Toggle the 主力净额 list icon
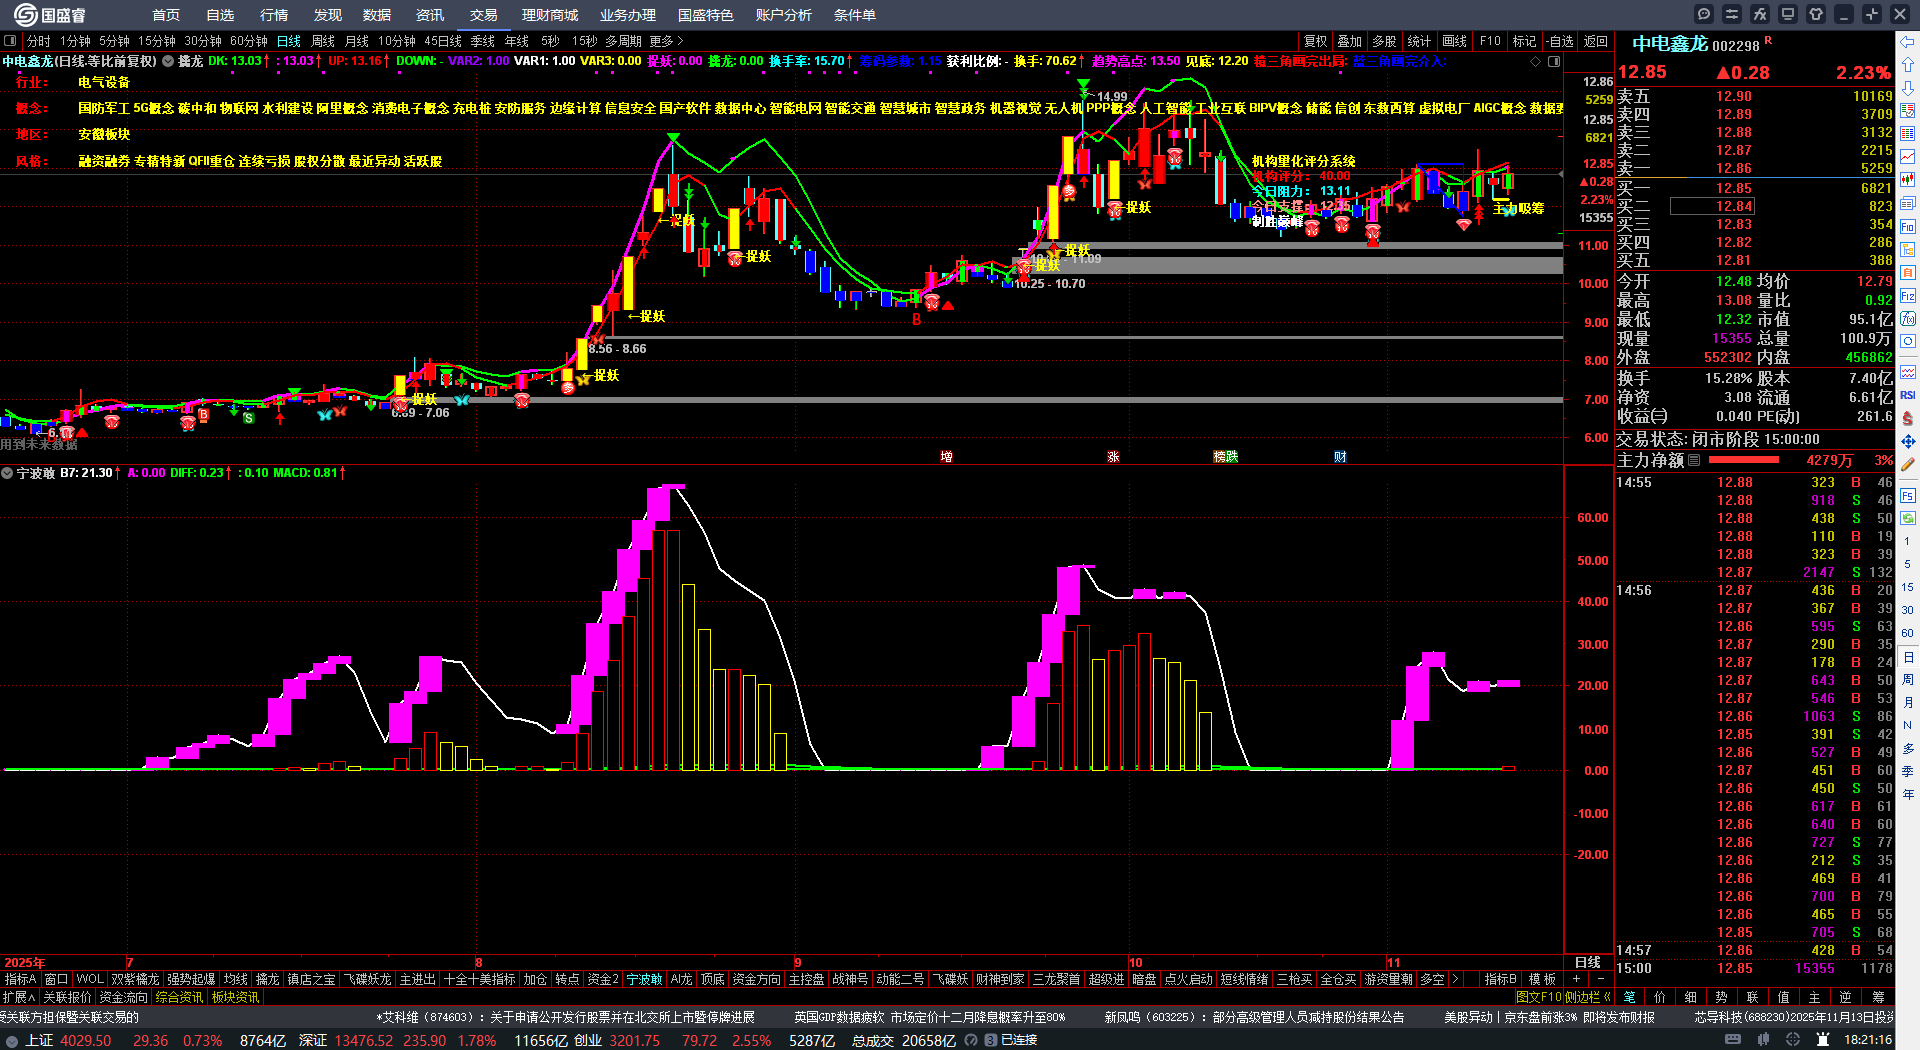Viewport: 1920px width, 1050px height. [x=1694, y=460]
